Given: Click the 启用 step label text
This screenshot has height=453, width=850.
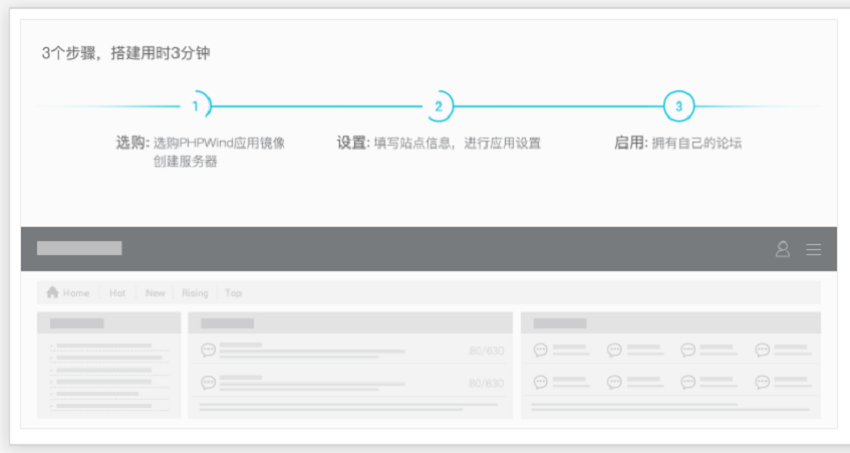Looking at the screenshot, I should [x=630, y=143].
